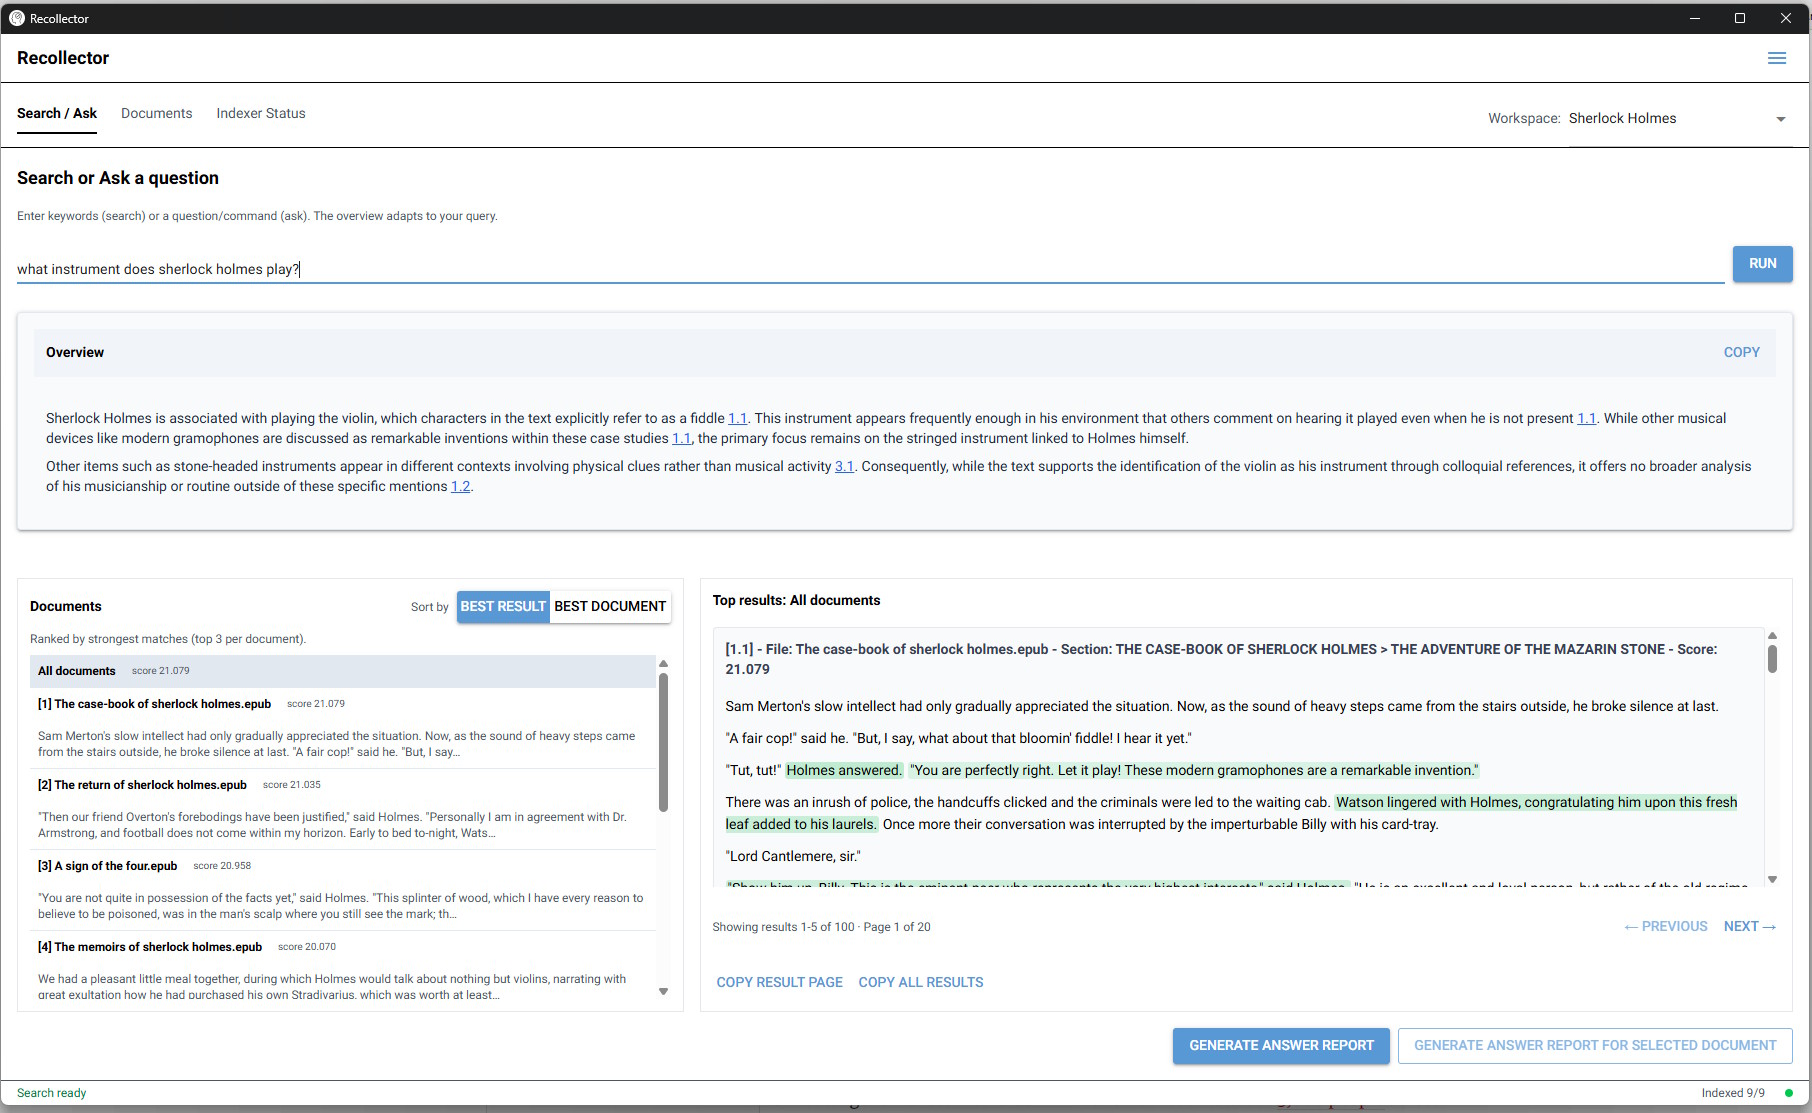This screenshot has height=1113, width=1812.
Task: Open the 1.2 citation link
Action: [x=460, y=486]
